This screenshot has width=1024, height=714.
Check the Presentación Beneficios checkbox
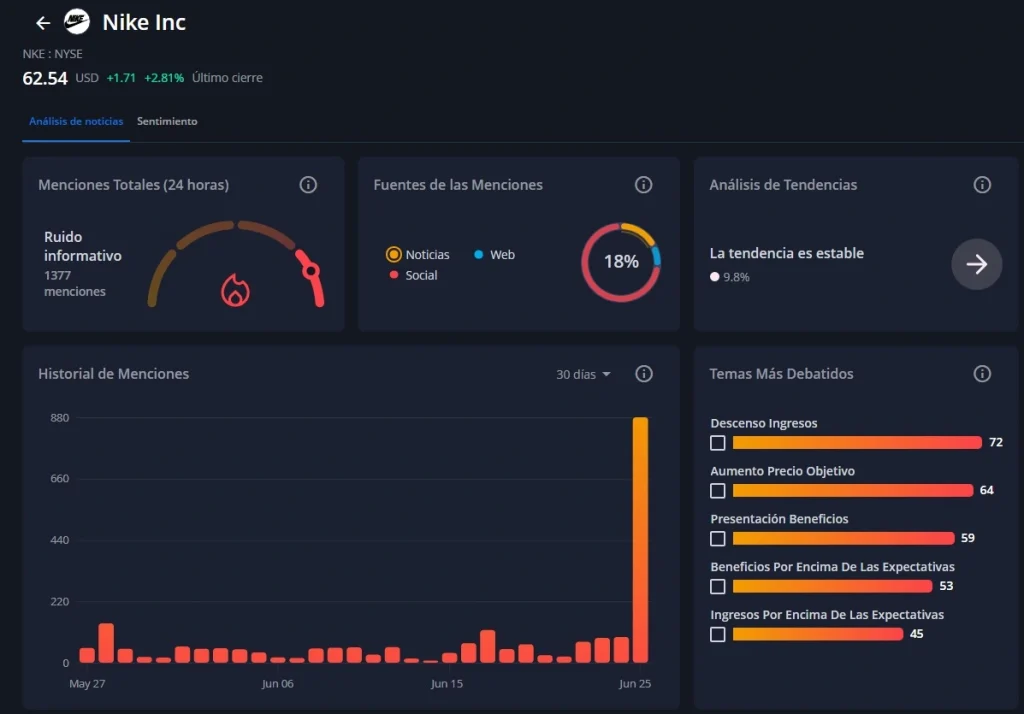pos(718,538)
